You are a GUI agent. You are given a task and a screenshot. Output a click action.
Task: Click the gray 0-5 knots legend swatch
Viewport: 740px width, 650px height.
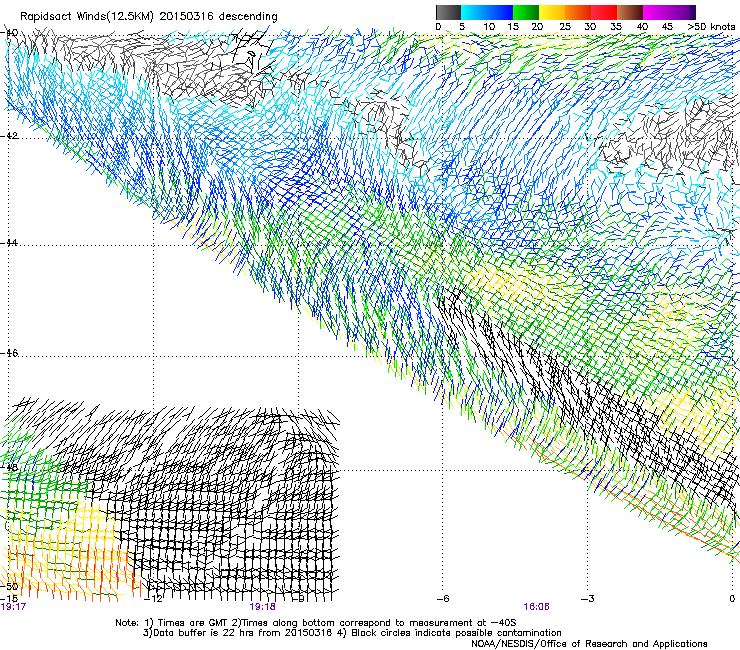tap(448, 12)
